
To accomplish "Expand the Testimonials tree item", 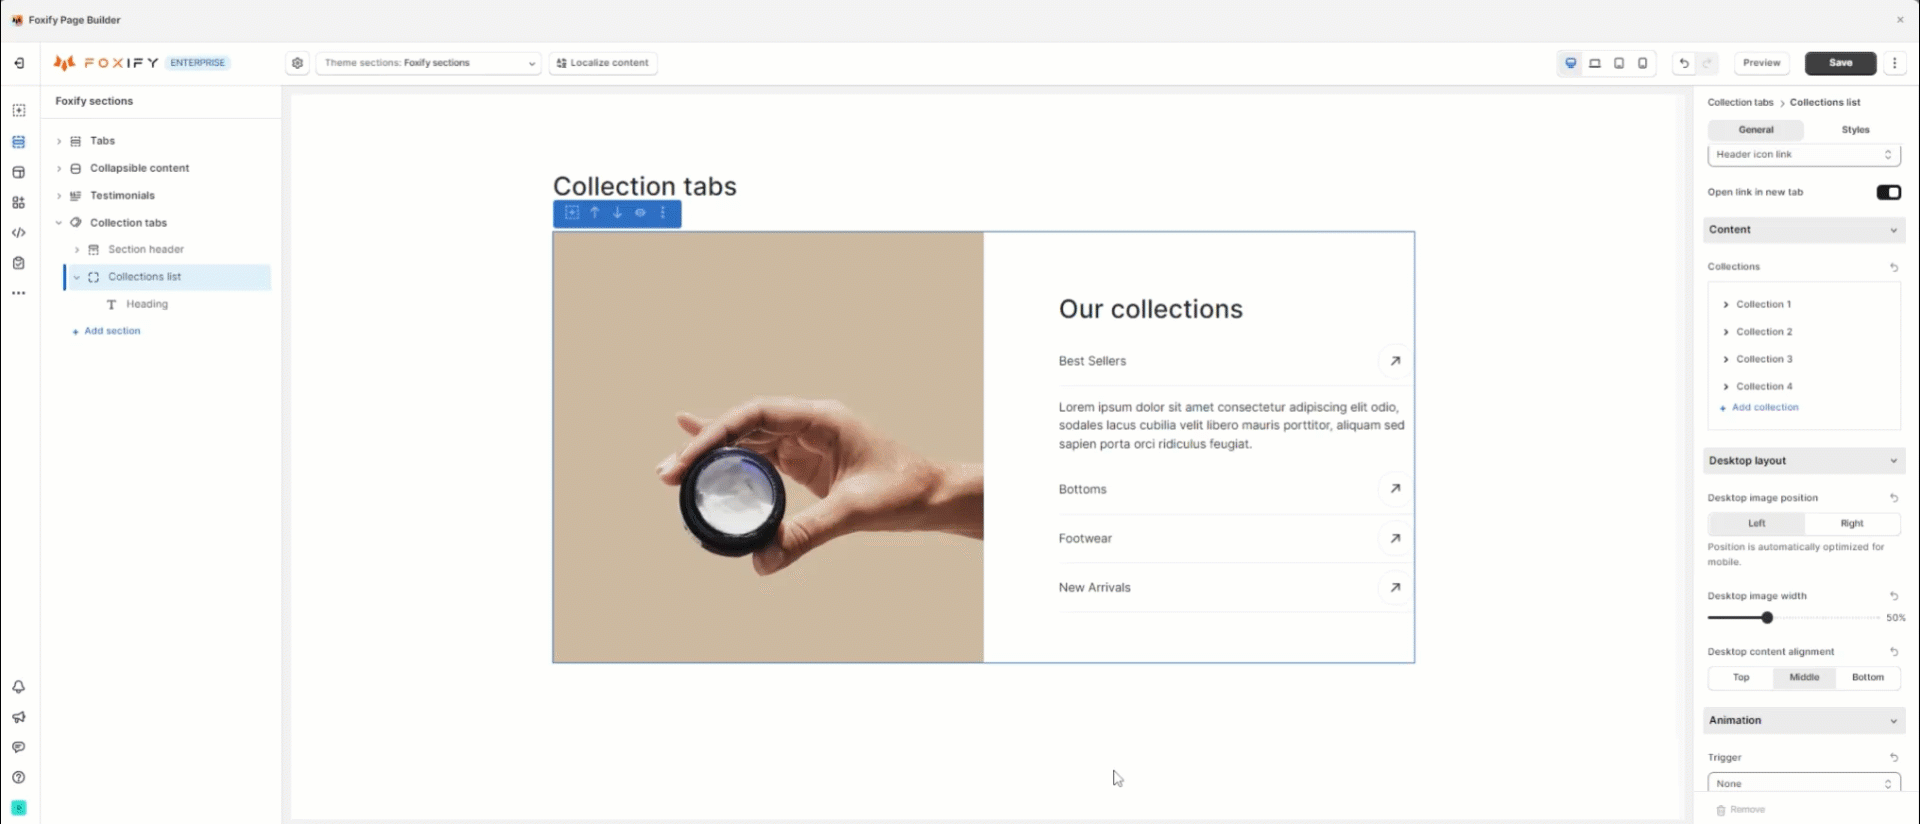I will pyautogui.click(x=59, y=196).
